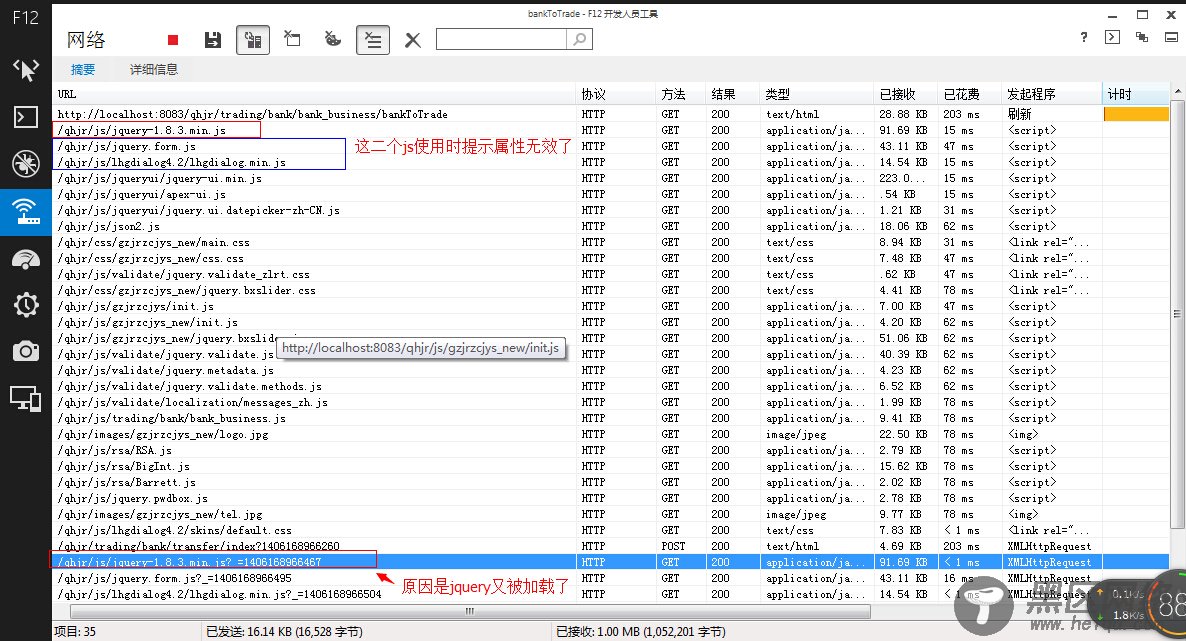Select the jquery.pwdbox.js request row
The image size is (1186, 641).
(x=610, y=498)
